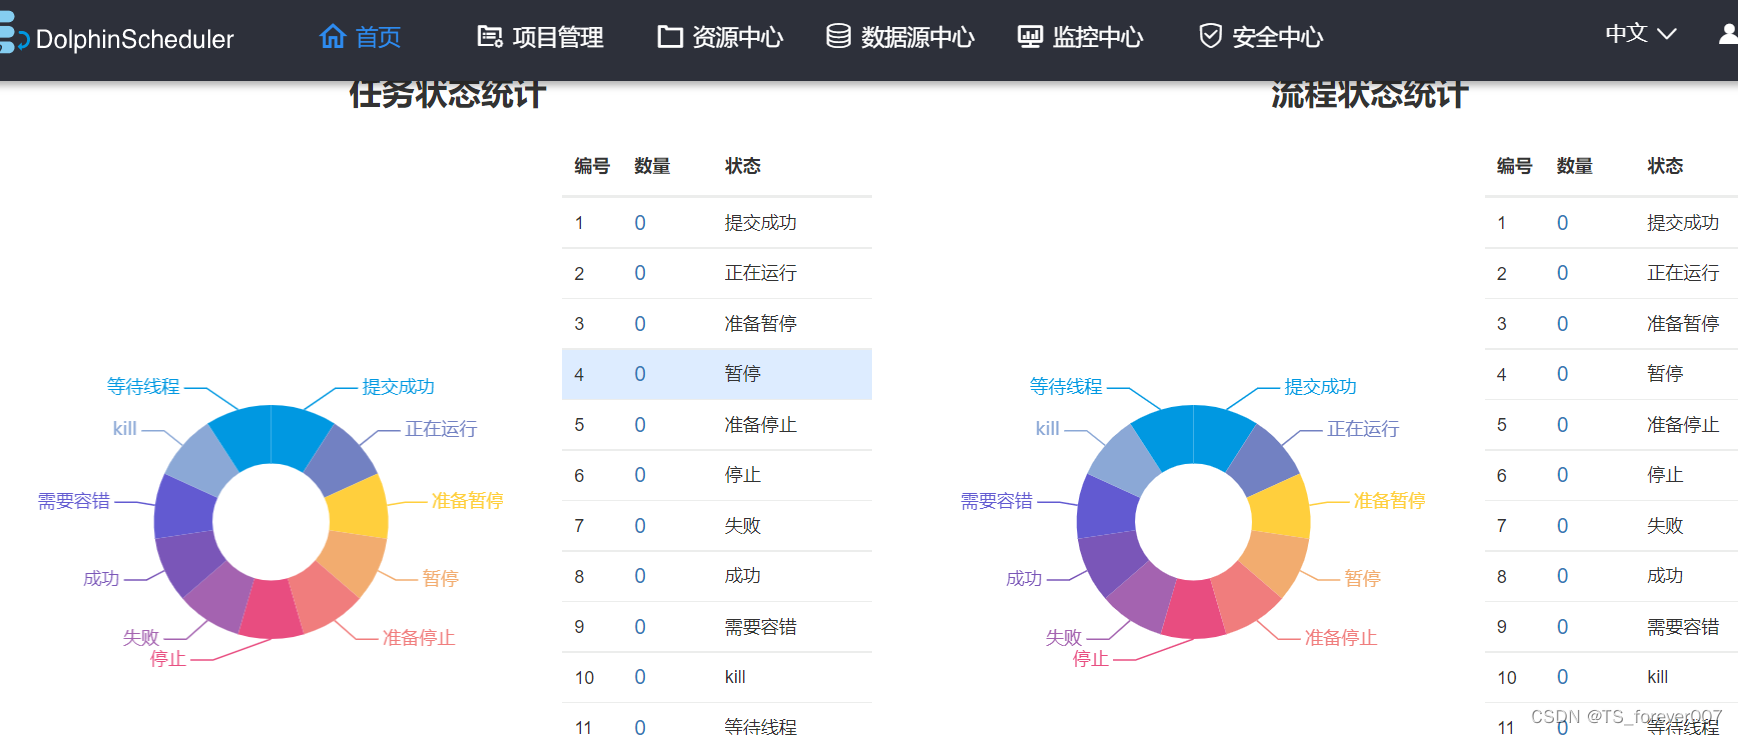Click 等待线程 label on task donut chart

point(144,386)
